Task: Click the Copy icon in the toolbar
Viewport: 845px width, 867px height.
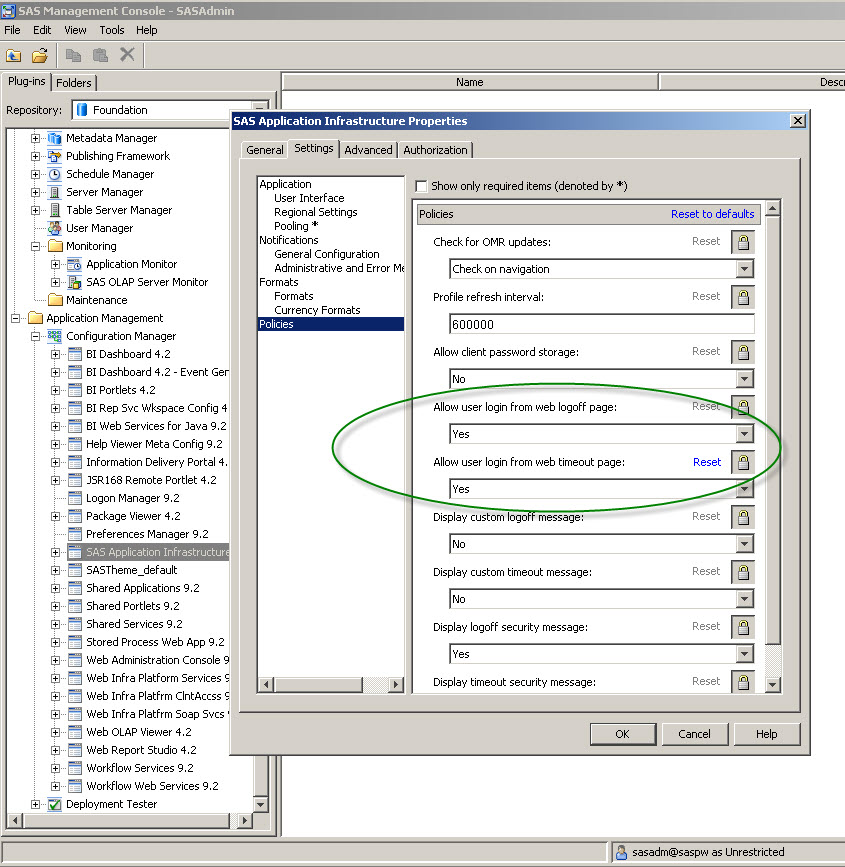Action: (74, 55)
